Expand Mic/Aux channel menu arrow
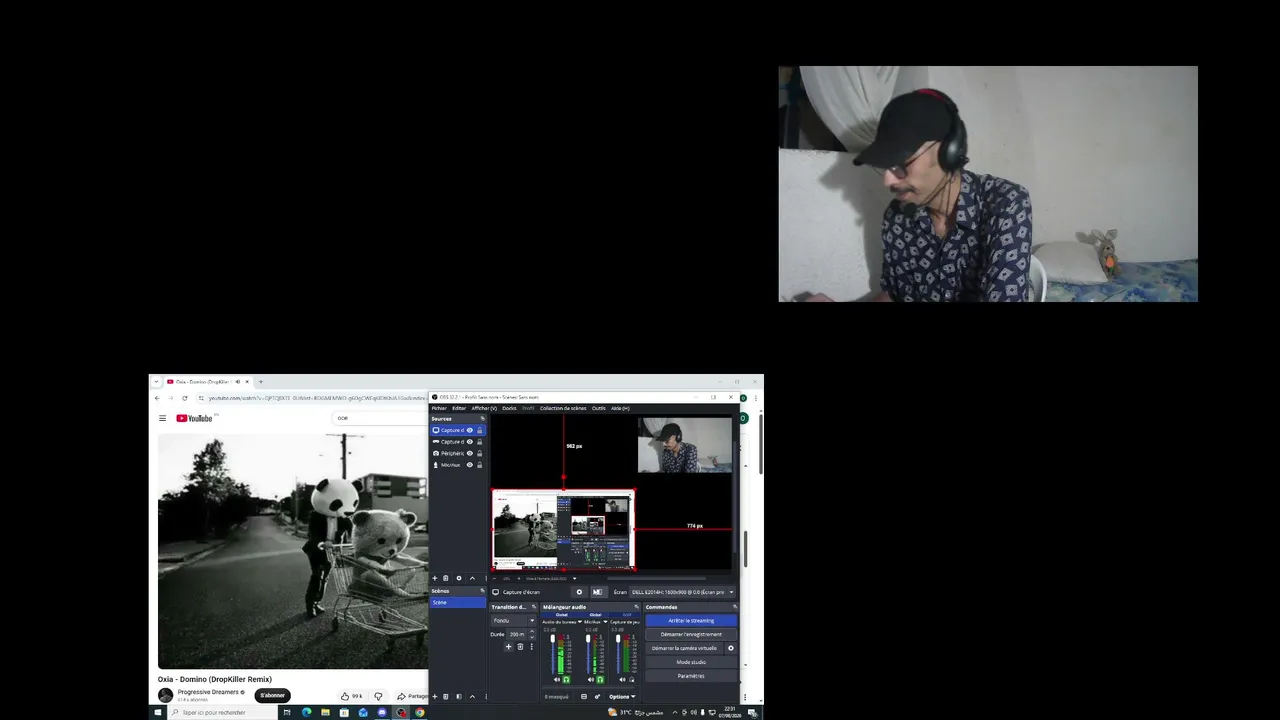 pyautogui.click(x=605, y=622)
